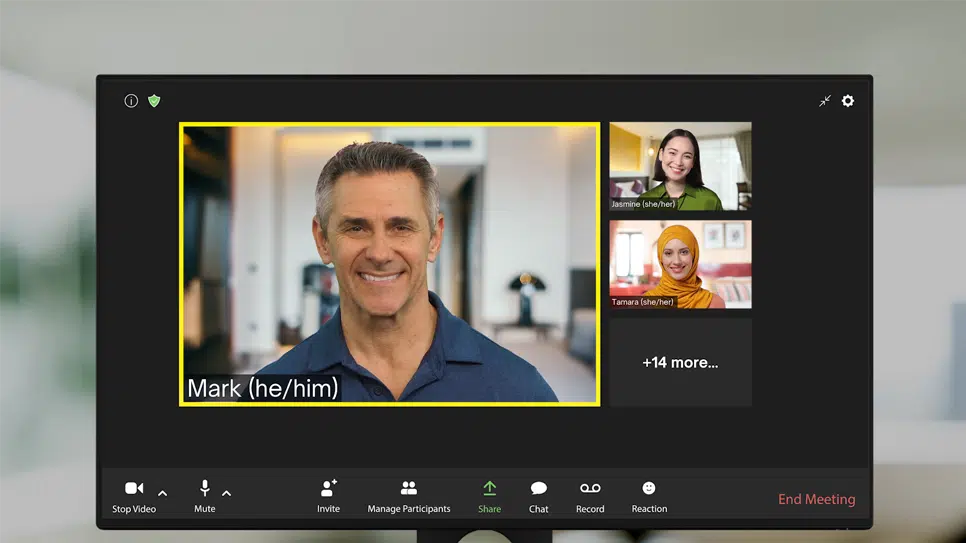Invite people to the meeting
The height and width of the screenshot is (543, 966).
328,497
